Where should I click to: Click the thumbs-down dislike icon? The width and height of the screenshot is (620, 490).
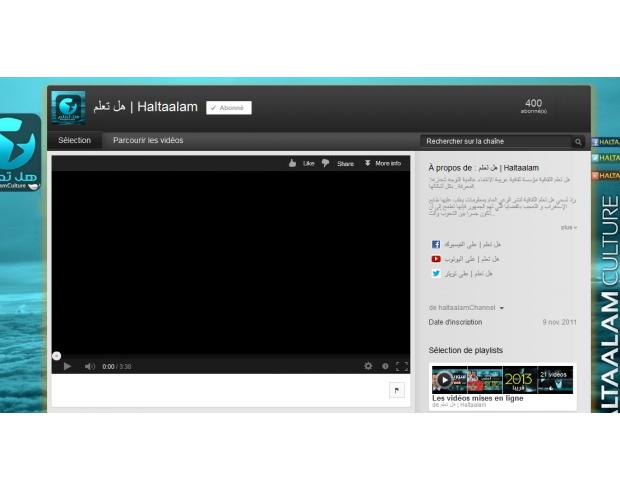coord(325,163)
